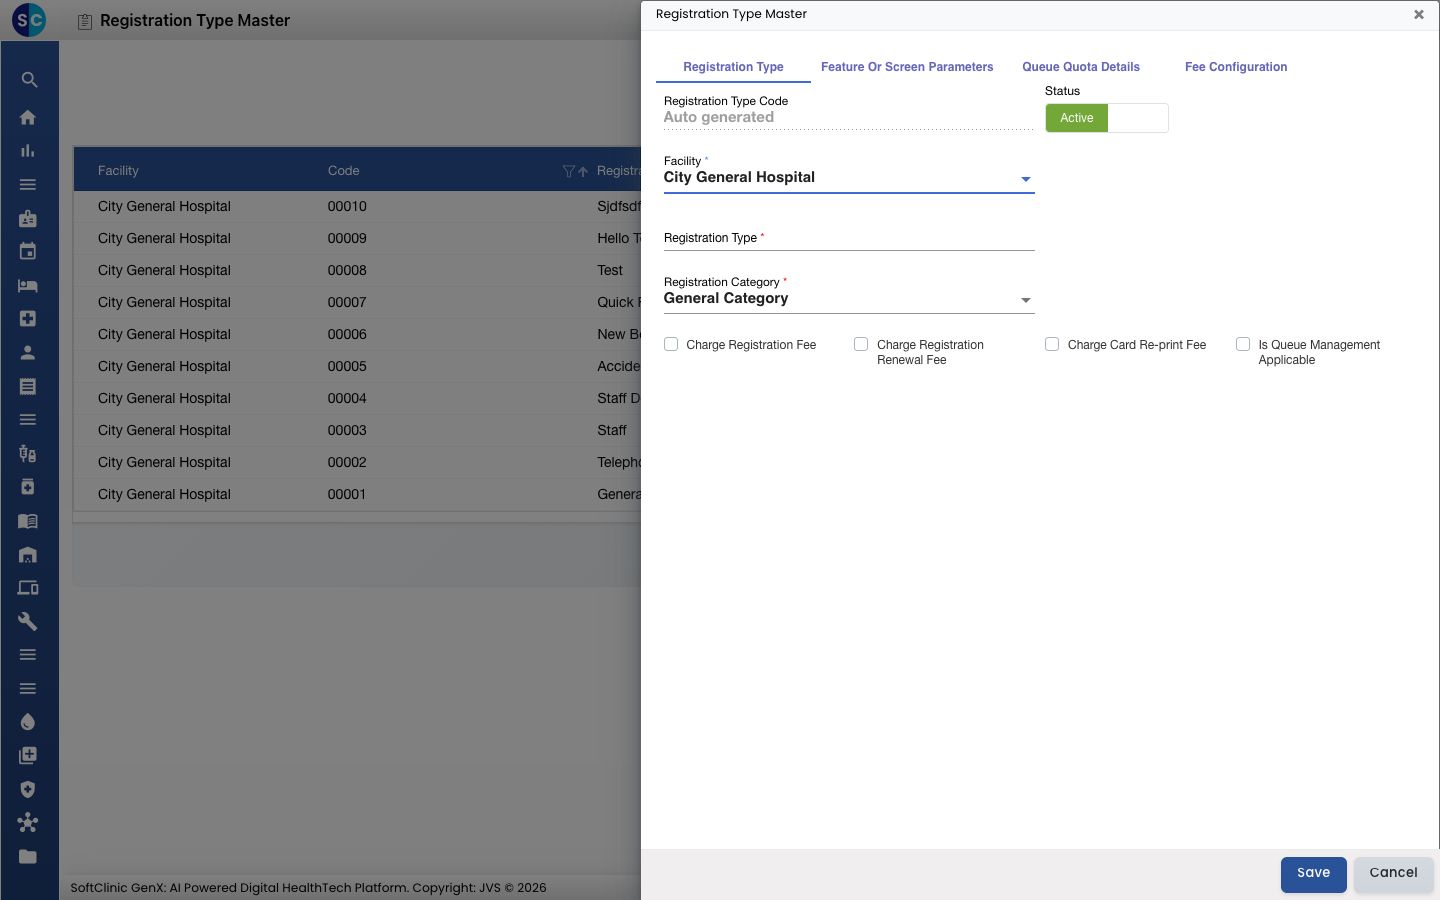This screenshot has height=900, width=1440.
Task: Click the ID badge icon in sidebar
Action: point(28,218)
